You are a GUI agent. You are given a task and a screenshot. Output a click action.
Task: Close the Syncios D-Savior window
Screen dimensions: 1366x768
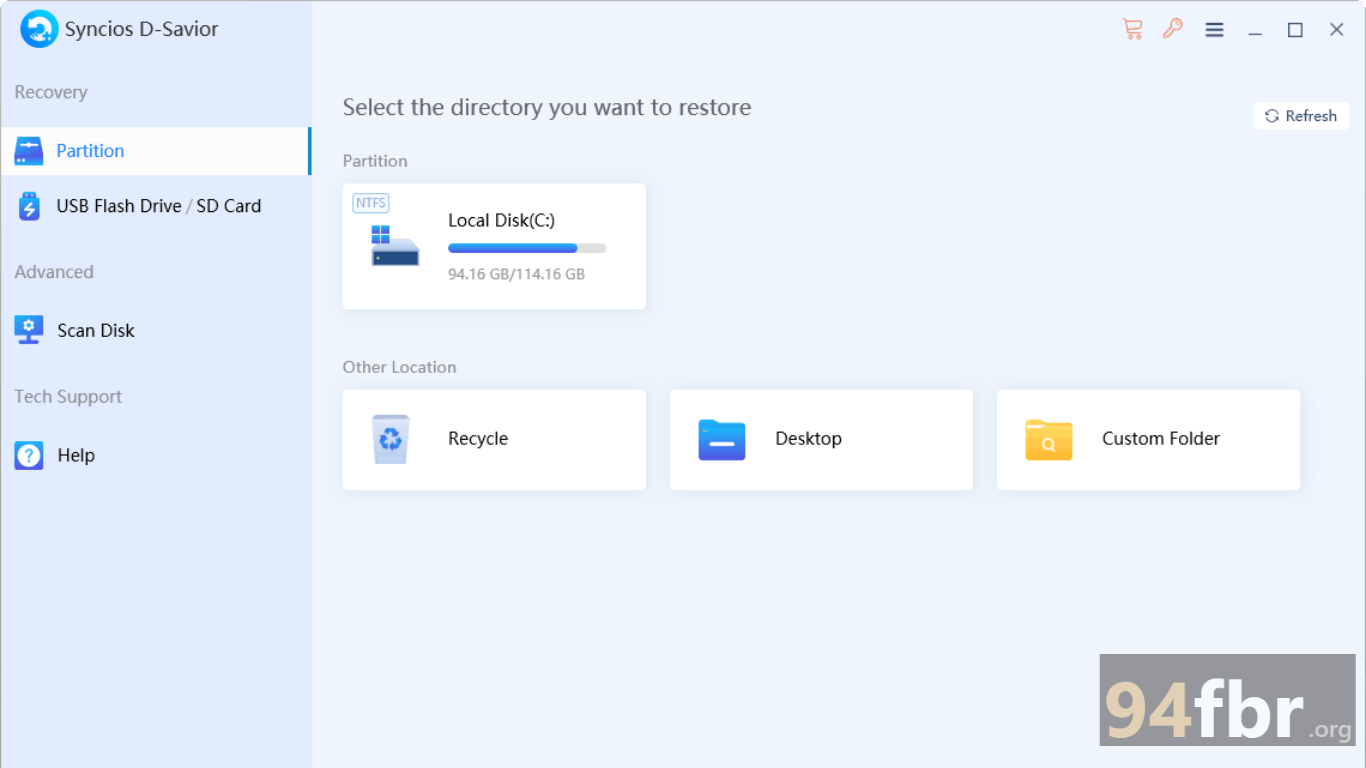pos(1337,30)
